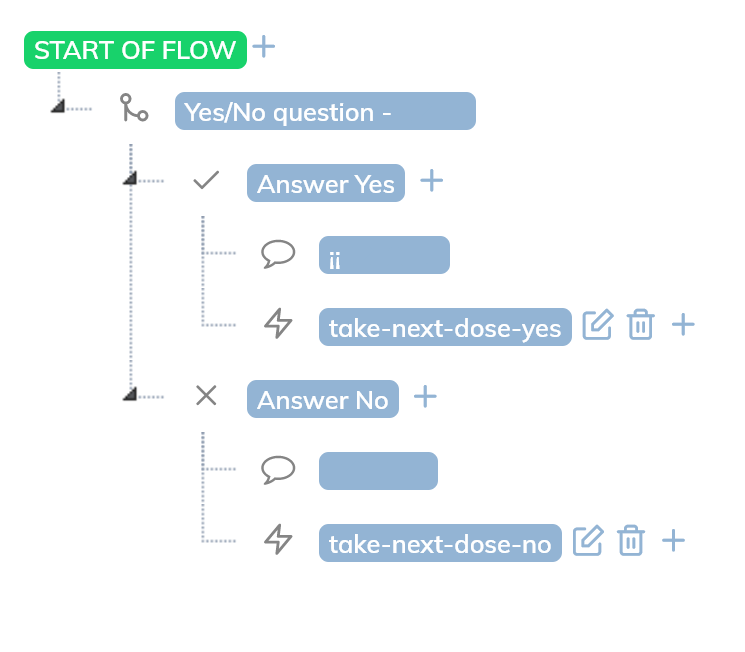This screenshot has width=745, height=652.
Task: Edit the take-next-dose-no action
Action: 588,540
